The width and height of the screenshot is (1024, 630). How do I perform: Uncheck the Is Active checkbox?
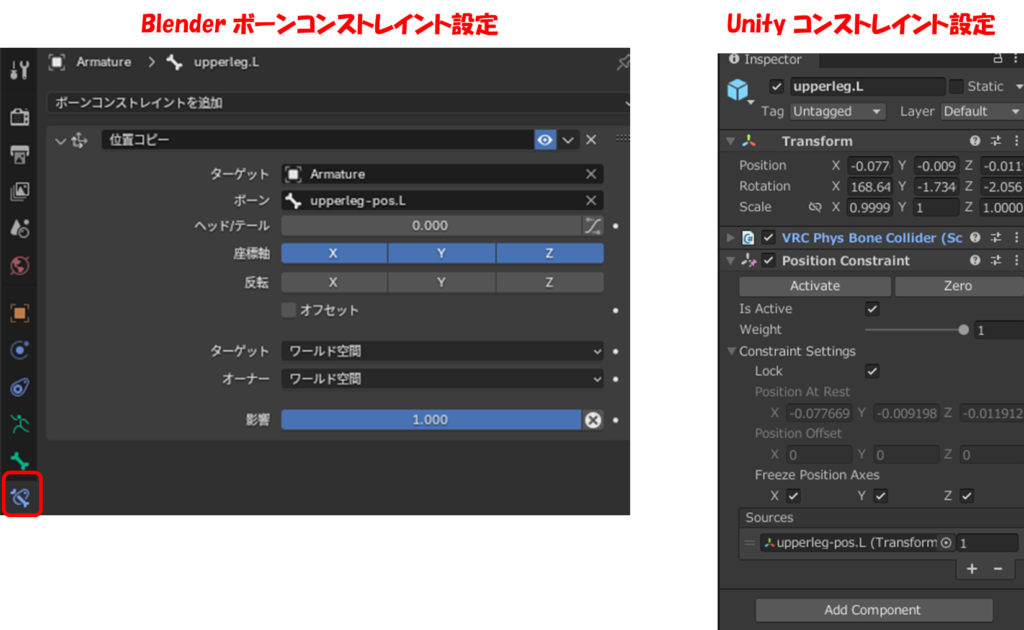coord(872,309)
